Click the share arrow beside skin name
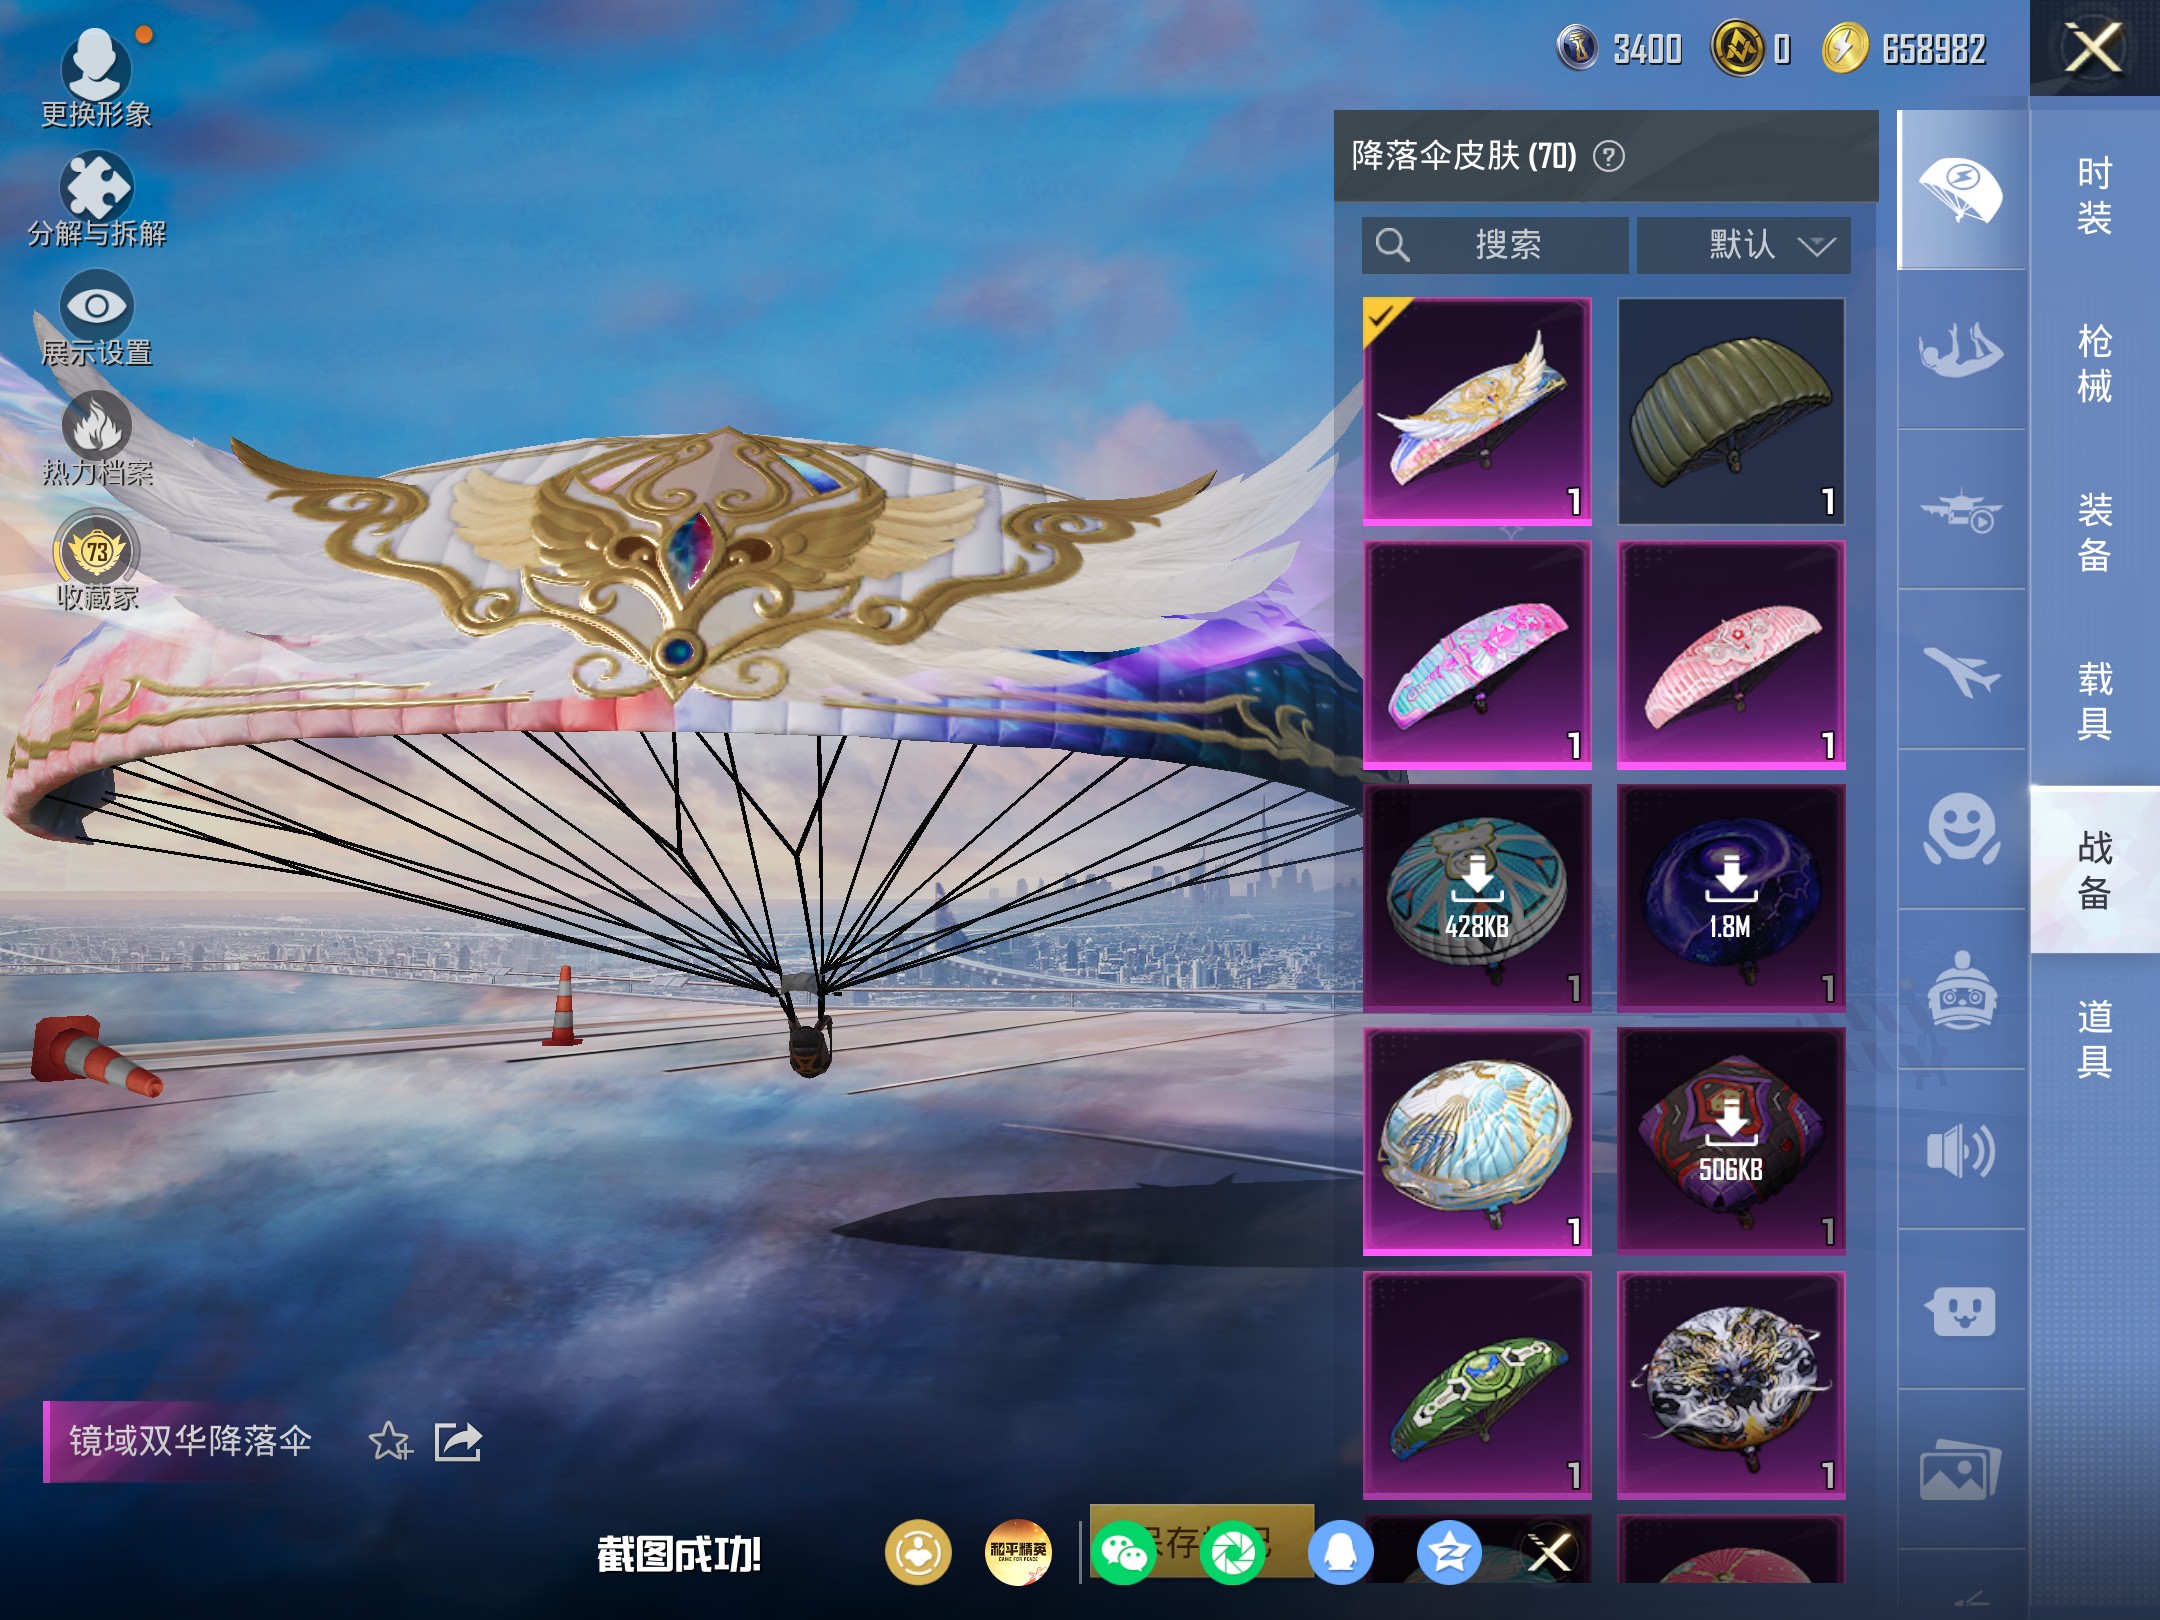2160x1620 pixels. [x=458, y=1441]
